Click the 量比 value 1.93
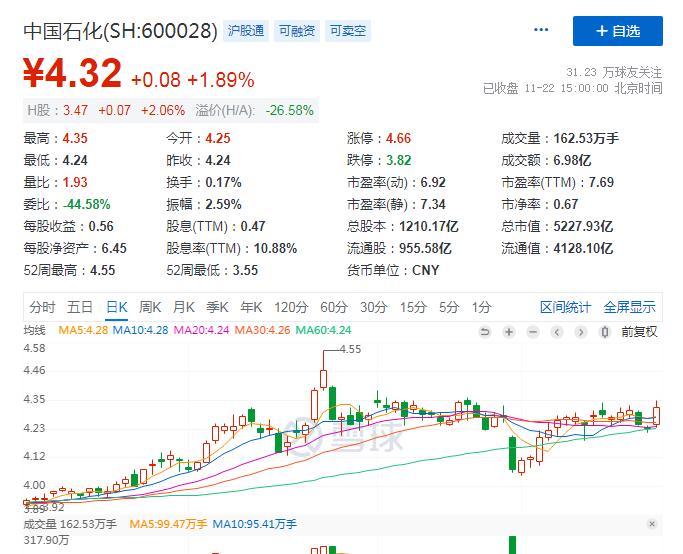 tap(75, 182)
